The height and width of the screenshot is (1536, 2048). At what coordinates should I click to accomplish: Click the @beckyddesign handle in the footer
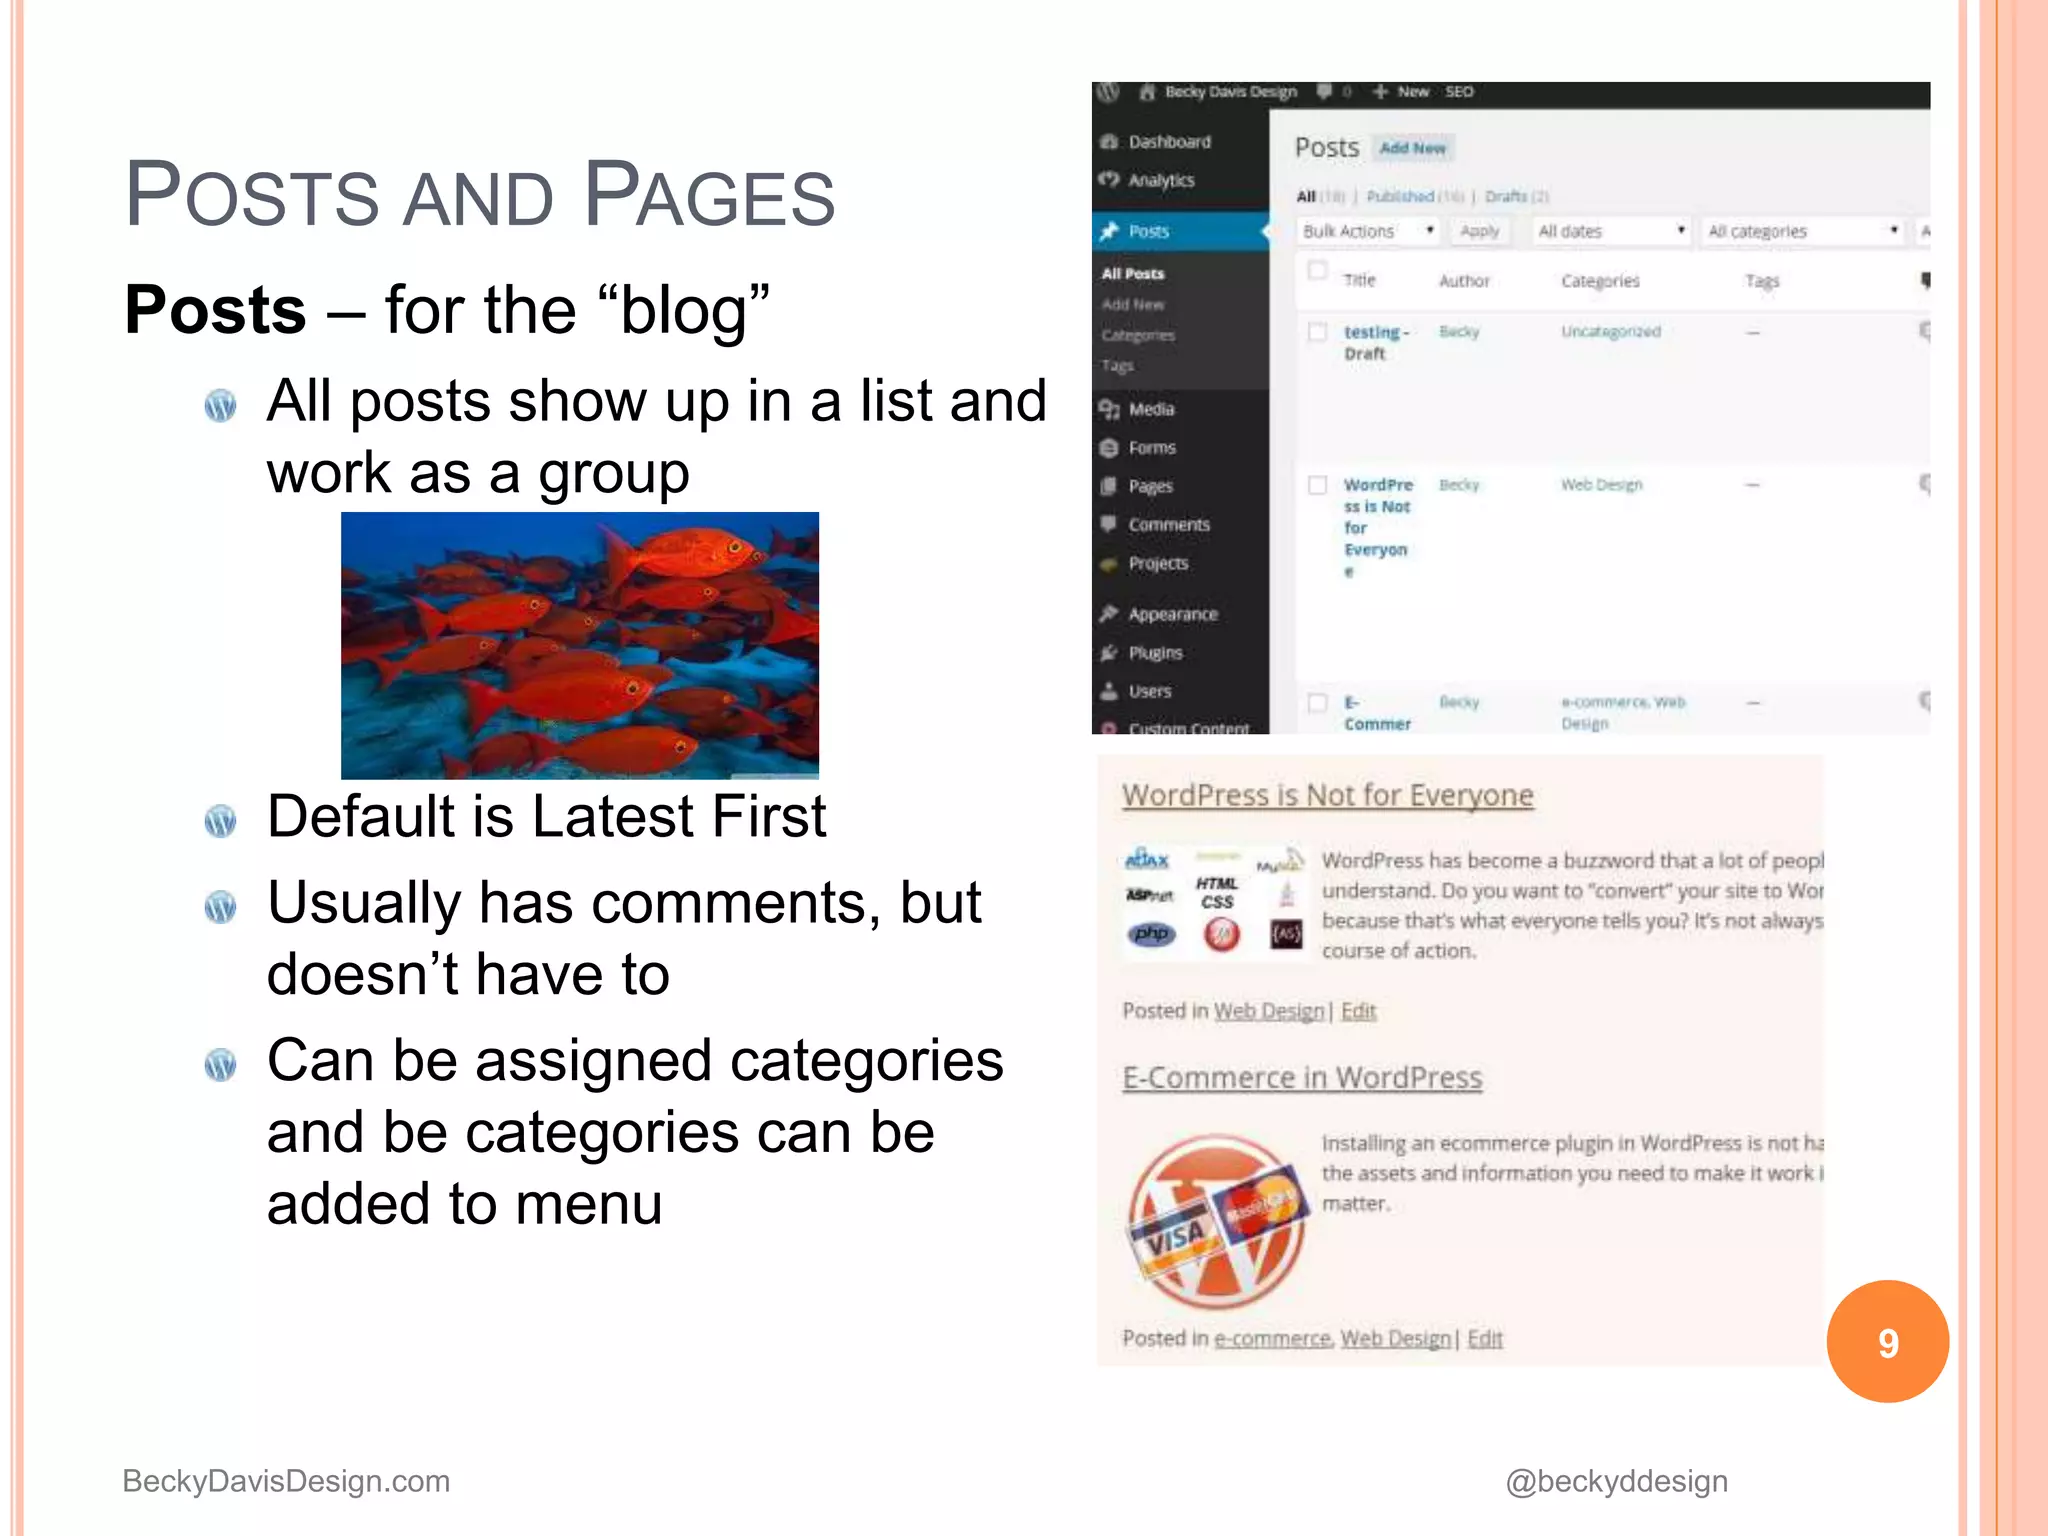pos(1617,1481)
